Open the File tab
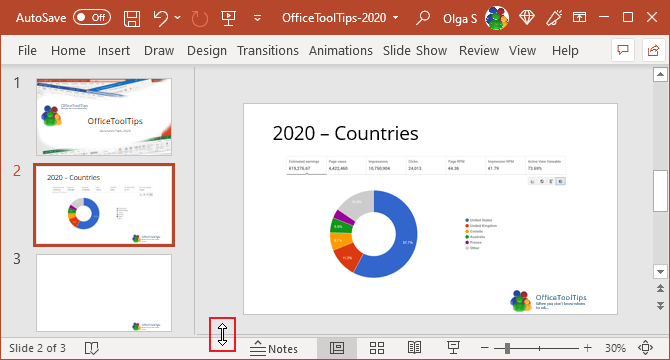The height and width of the screenshot is (360, 670). click(27, 50)
